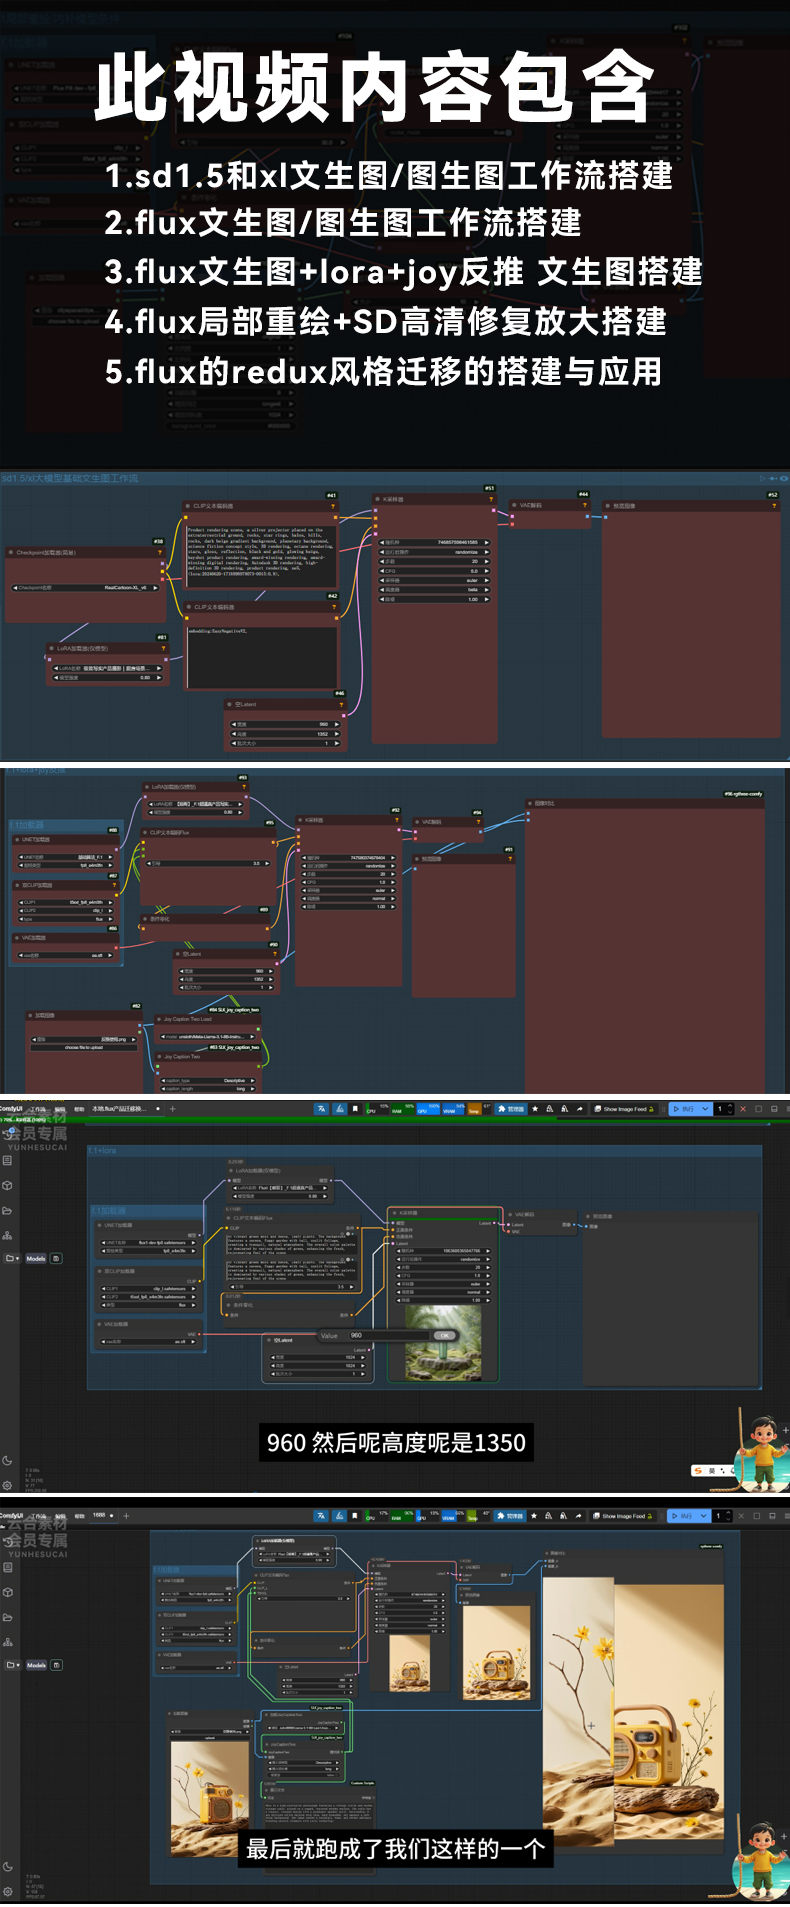Click Show Image Feed in the 最后就跑成了 screenshot
This screenshot has width=790, height=1907.
coord(624,1516)
